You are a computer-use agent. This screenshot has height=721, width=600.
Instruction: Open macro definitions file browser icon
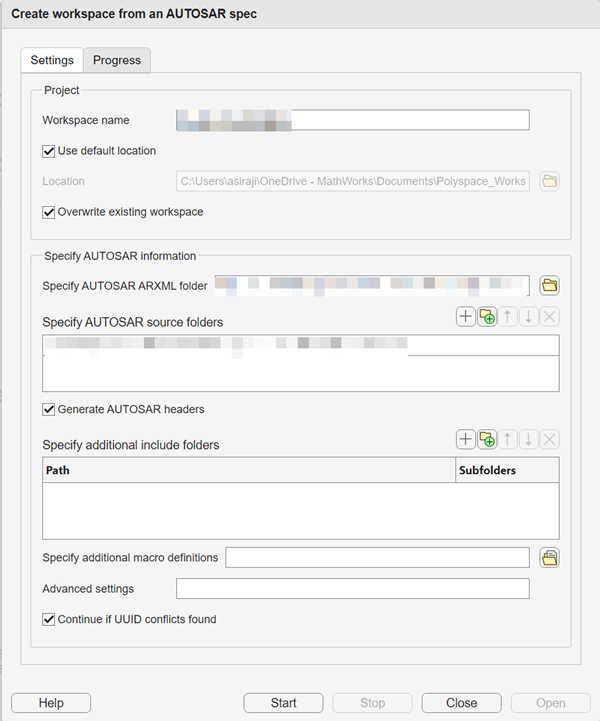(x=549, y=558)
